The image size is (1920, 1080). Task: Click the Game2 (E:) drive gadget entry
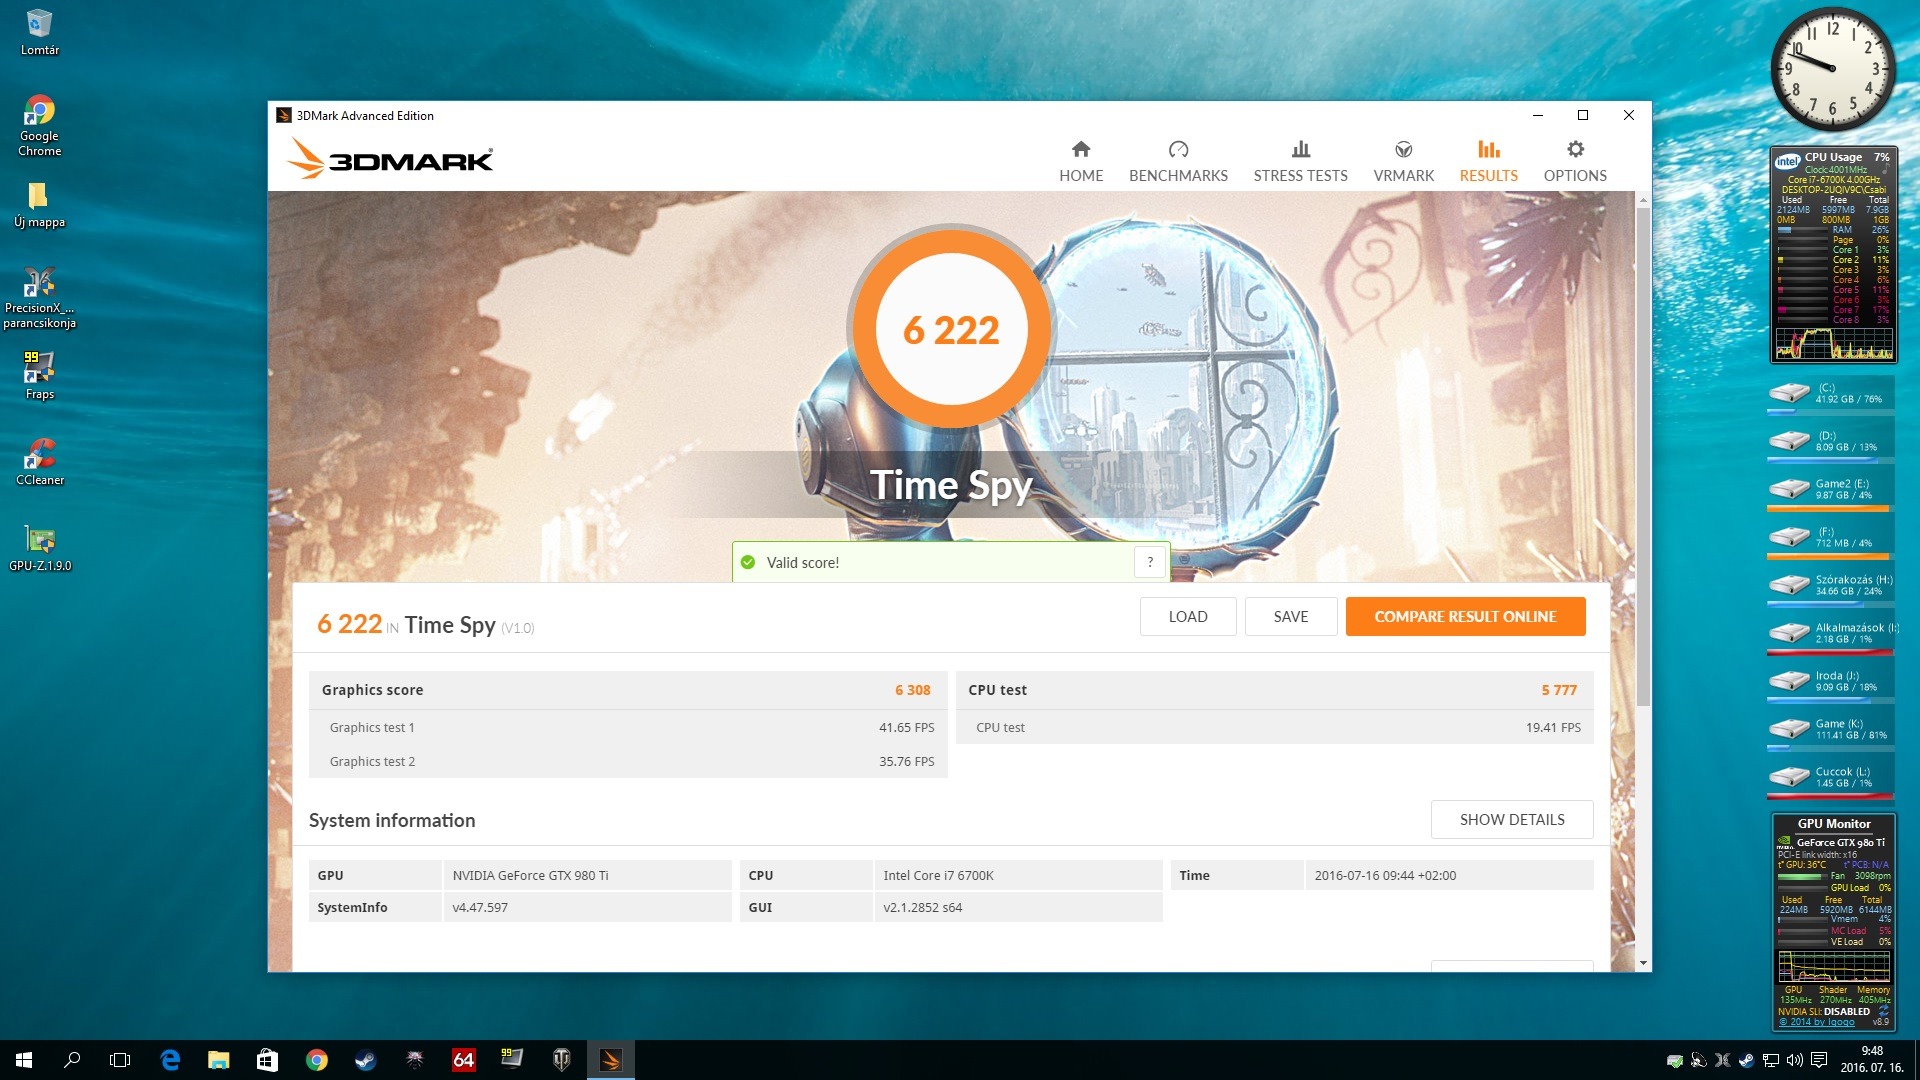pyautogui.click(x=1830, y=490)
